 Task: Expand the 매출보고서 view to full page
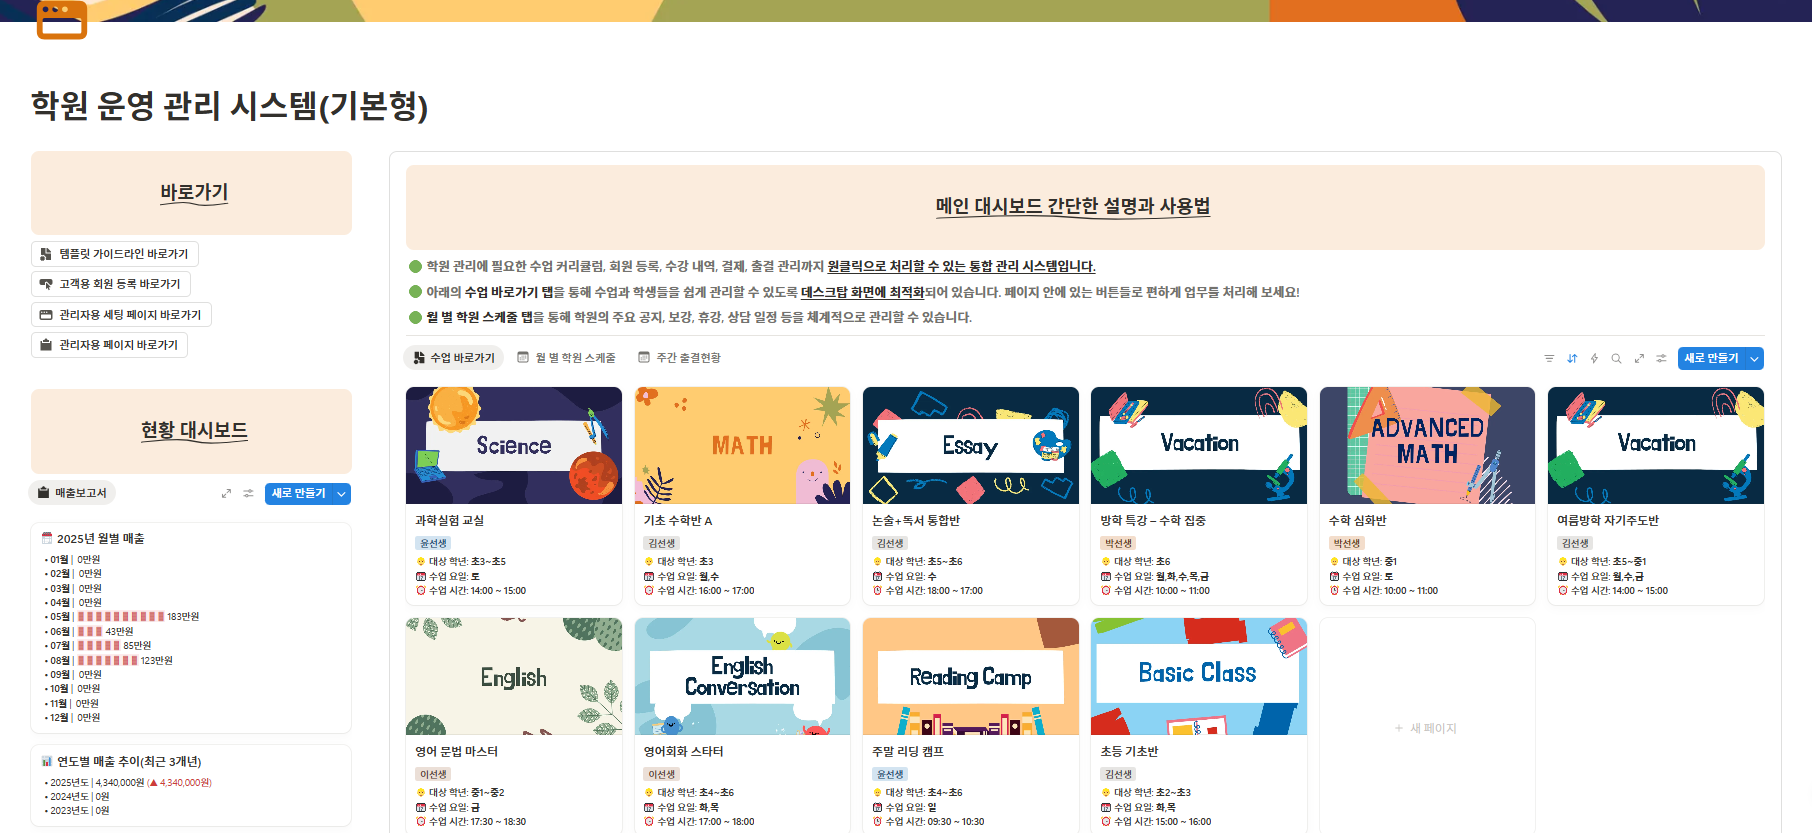click(x=226, y=493)
